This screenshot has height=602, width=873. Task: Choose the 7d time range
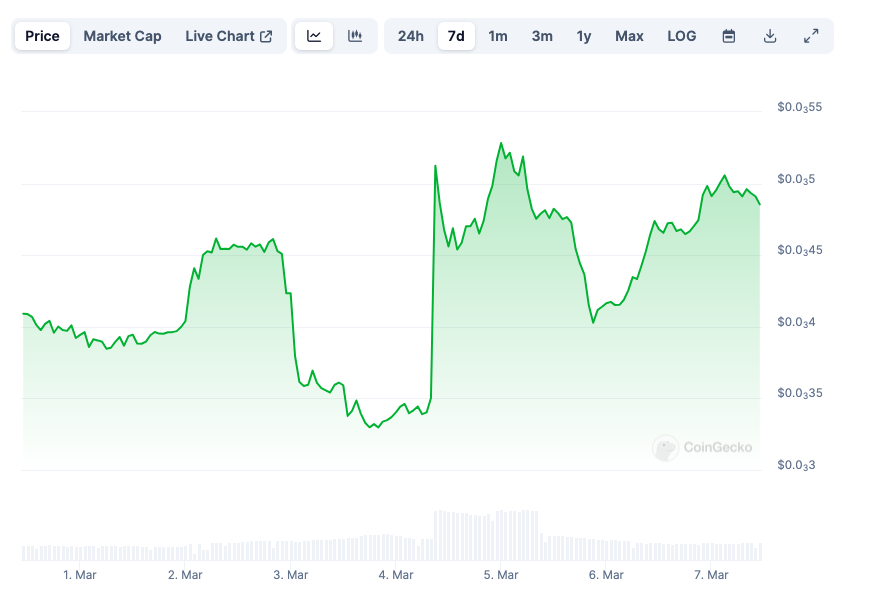point(456,36)
